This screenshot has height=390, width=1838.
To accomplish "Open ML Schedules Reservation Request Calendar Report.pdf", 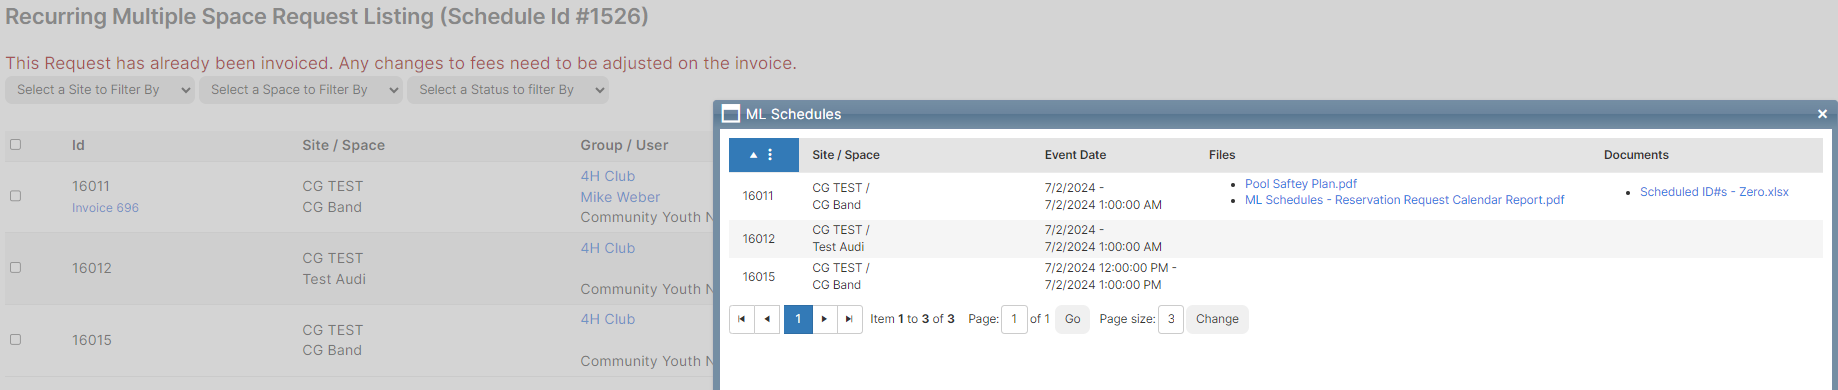I will click(x=1404, y=200).
